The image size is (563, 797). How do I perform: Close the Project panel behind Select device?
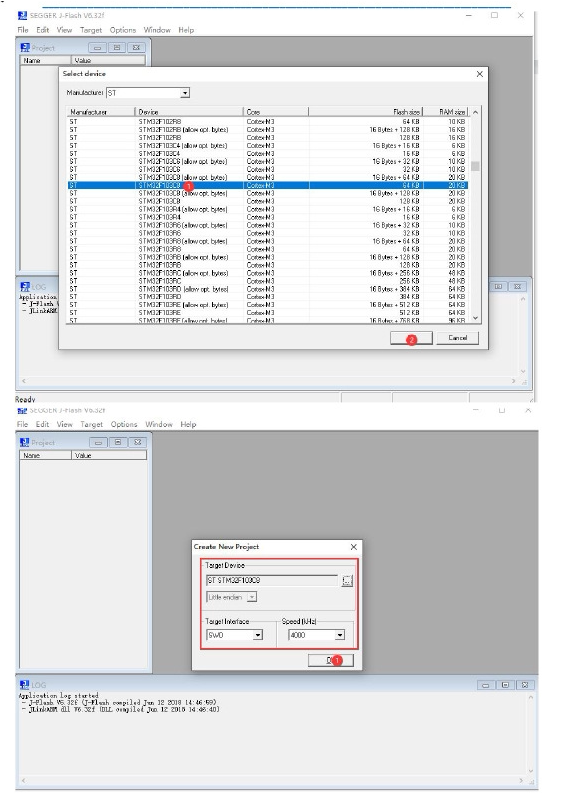[x=136, y=47]
